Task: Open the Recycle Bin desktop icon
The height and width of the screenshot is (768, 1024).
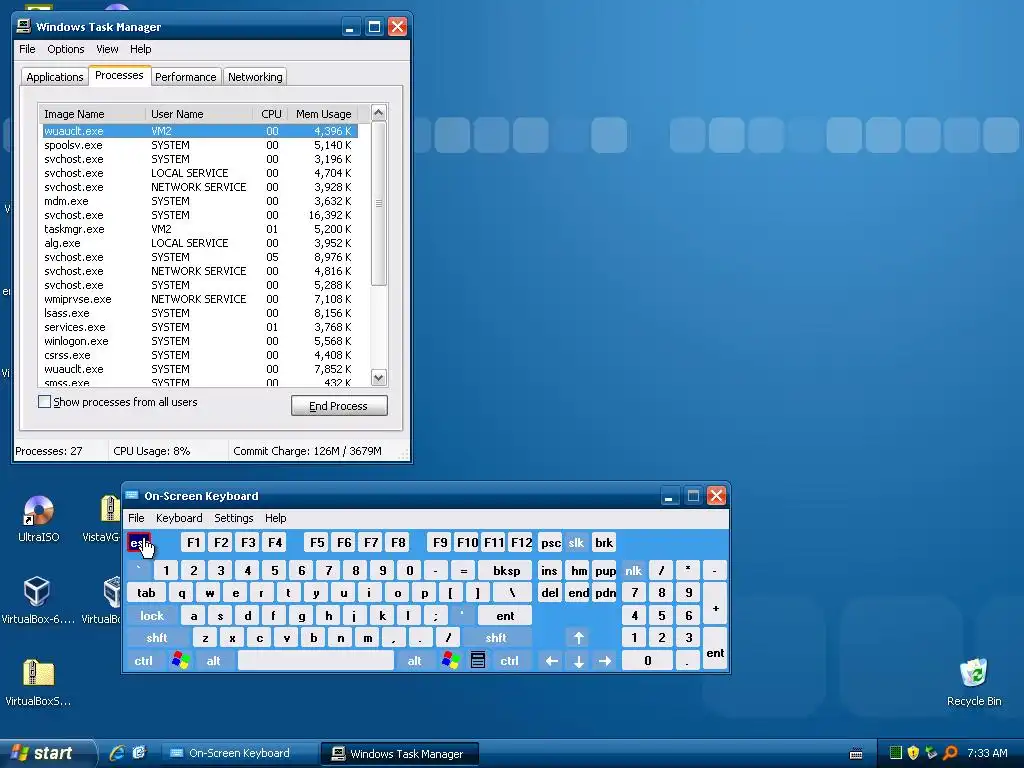Action: (x=974, y=682)
